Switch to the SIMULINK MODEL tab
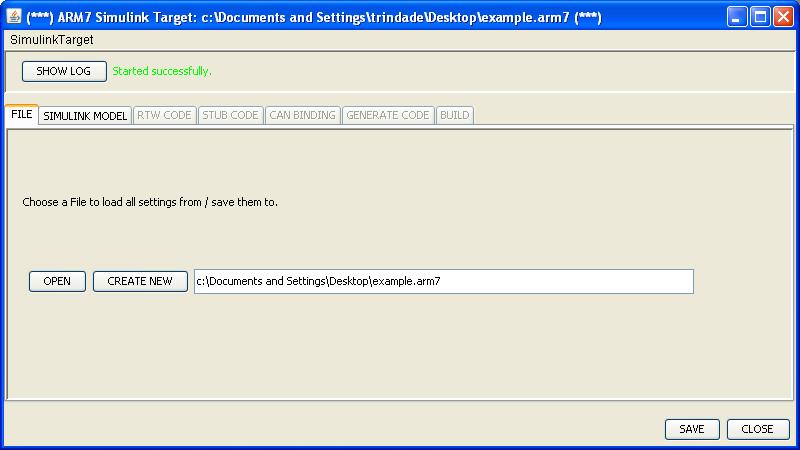The height and width of the screenshot is (450, 800). (x=85, y=115)
